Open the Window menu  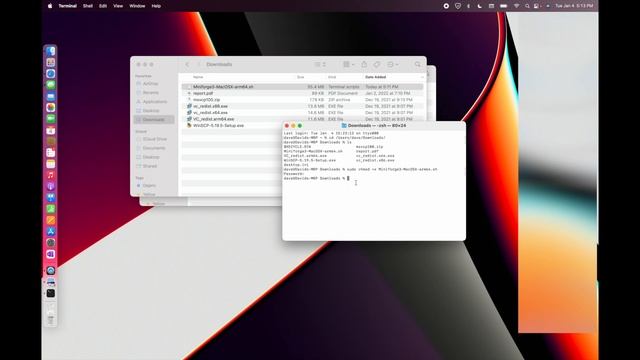pos(137,6)
